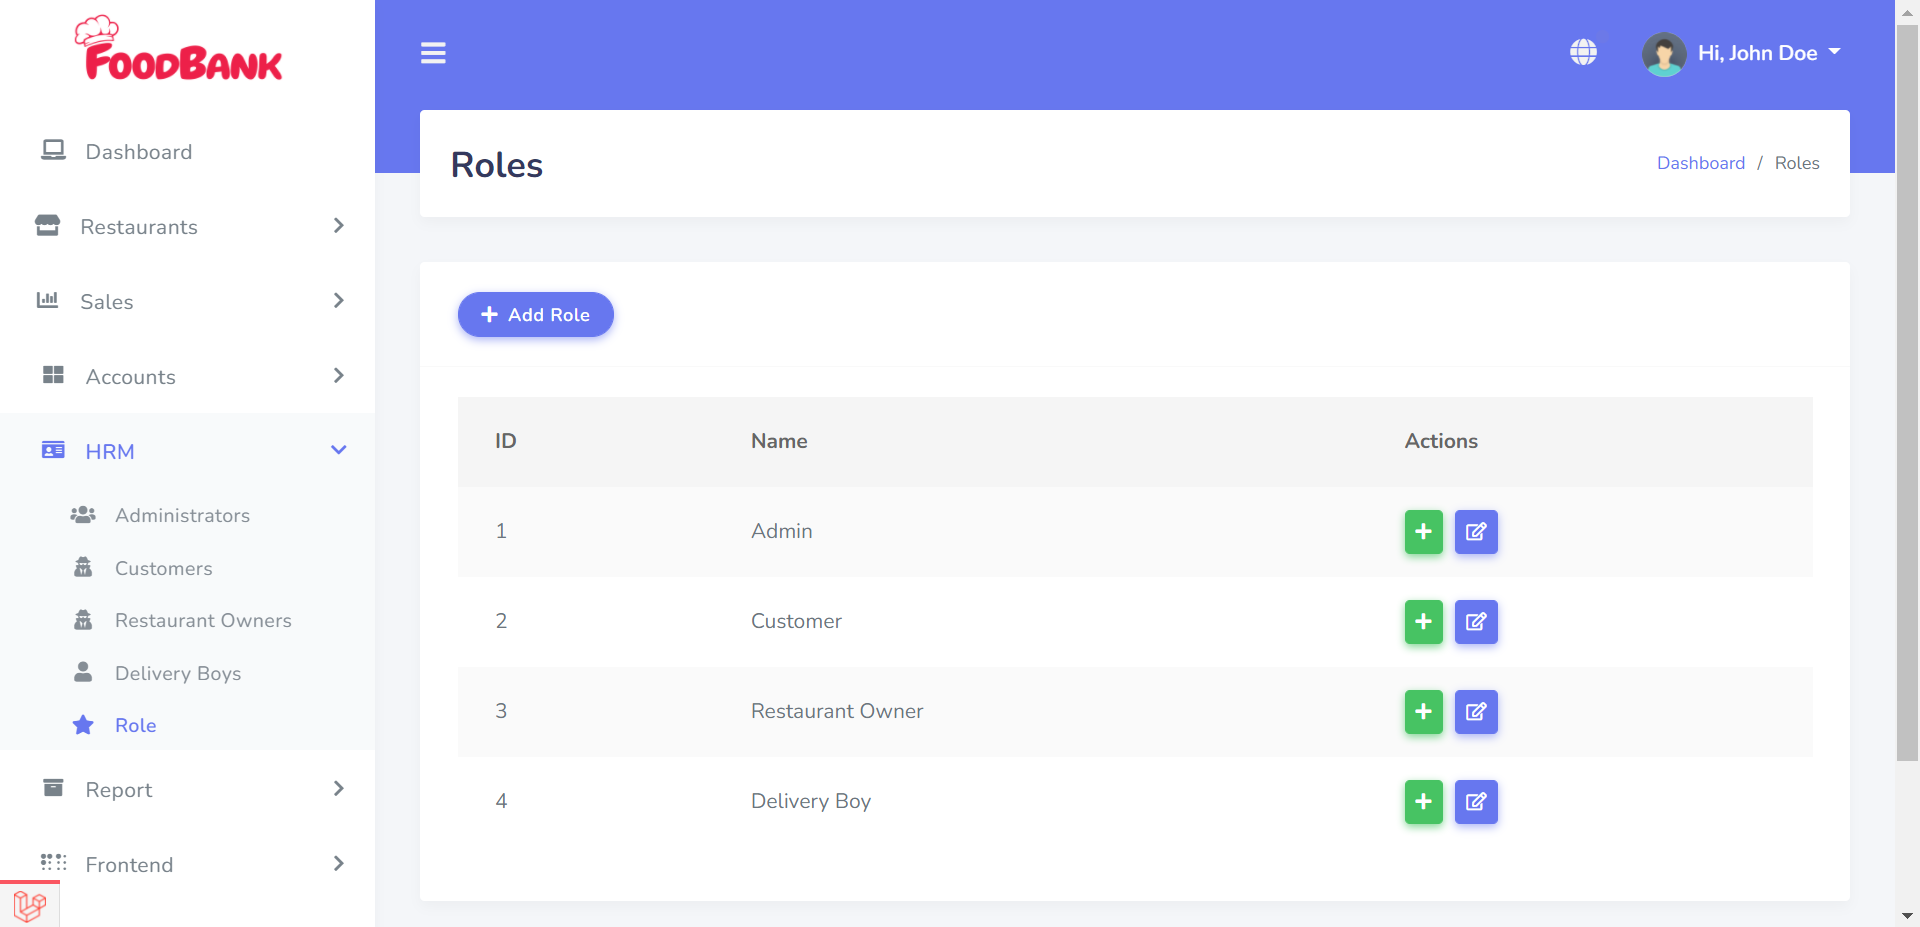Click the Restaurants store icon
Screen dimensions: 1920x927
pyautogui.click(x=47, y=225)
